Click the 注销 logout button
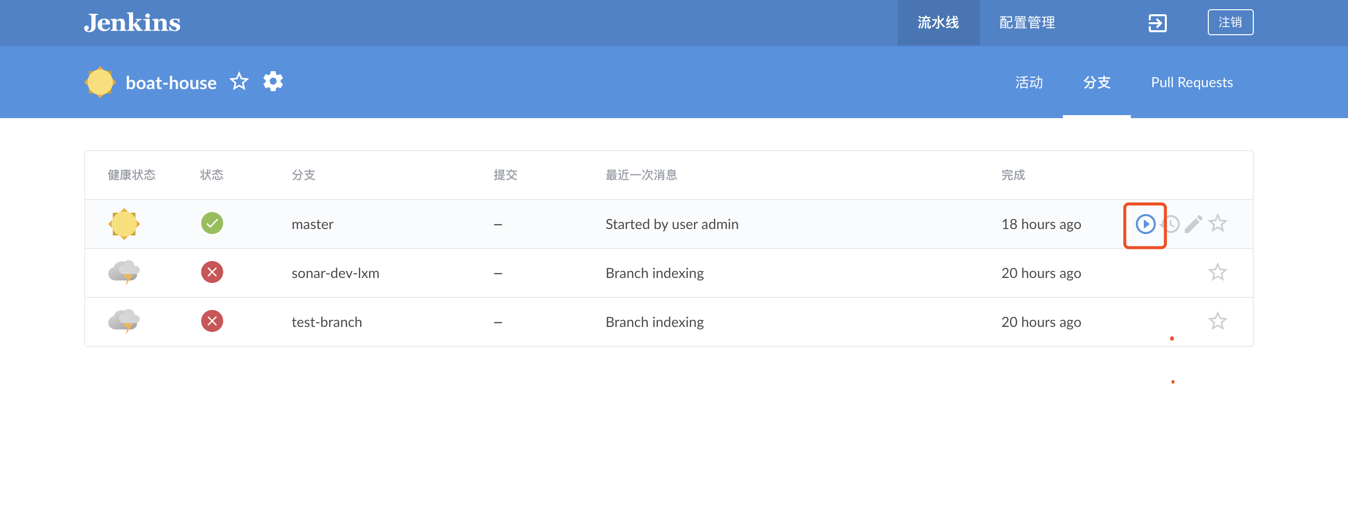The width and height of the screenshot is (1348, 531). coord(1230,22)
